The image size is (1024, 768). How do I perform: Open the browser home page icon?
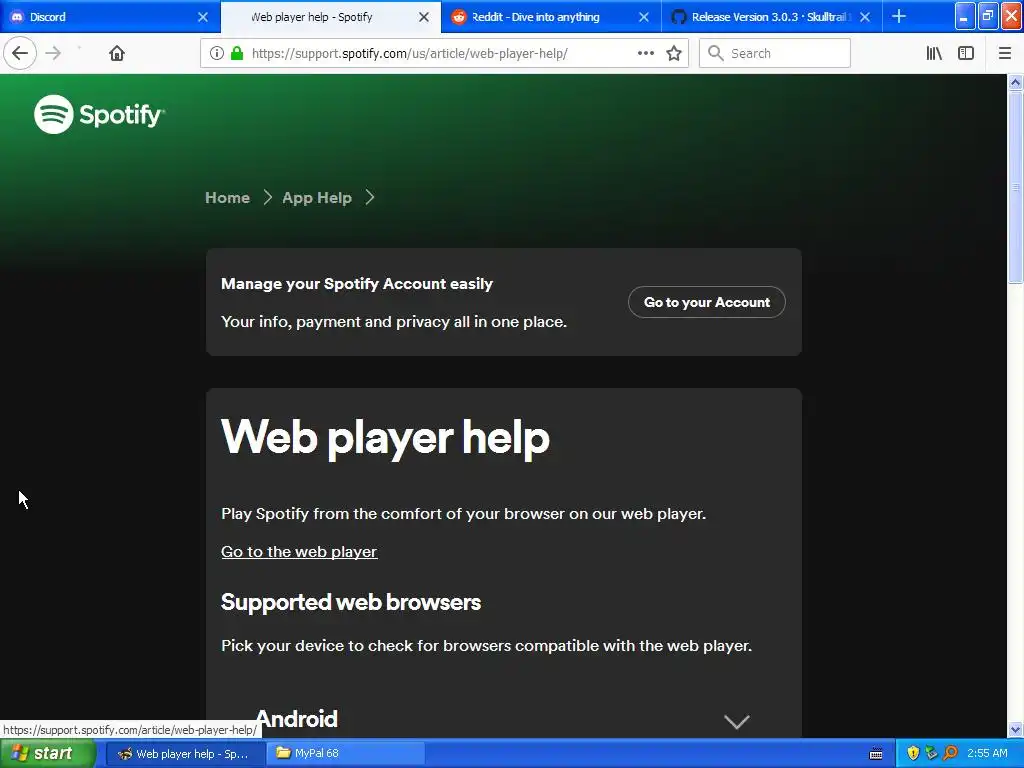click(x=117, y=53)
